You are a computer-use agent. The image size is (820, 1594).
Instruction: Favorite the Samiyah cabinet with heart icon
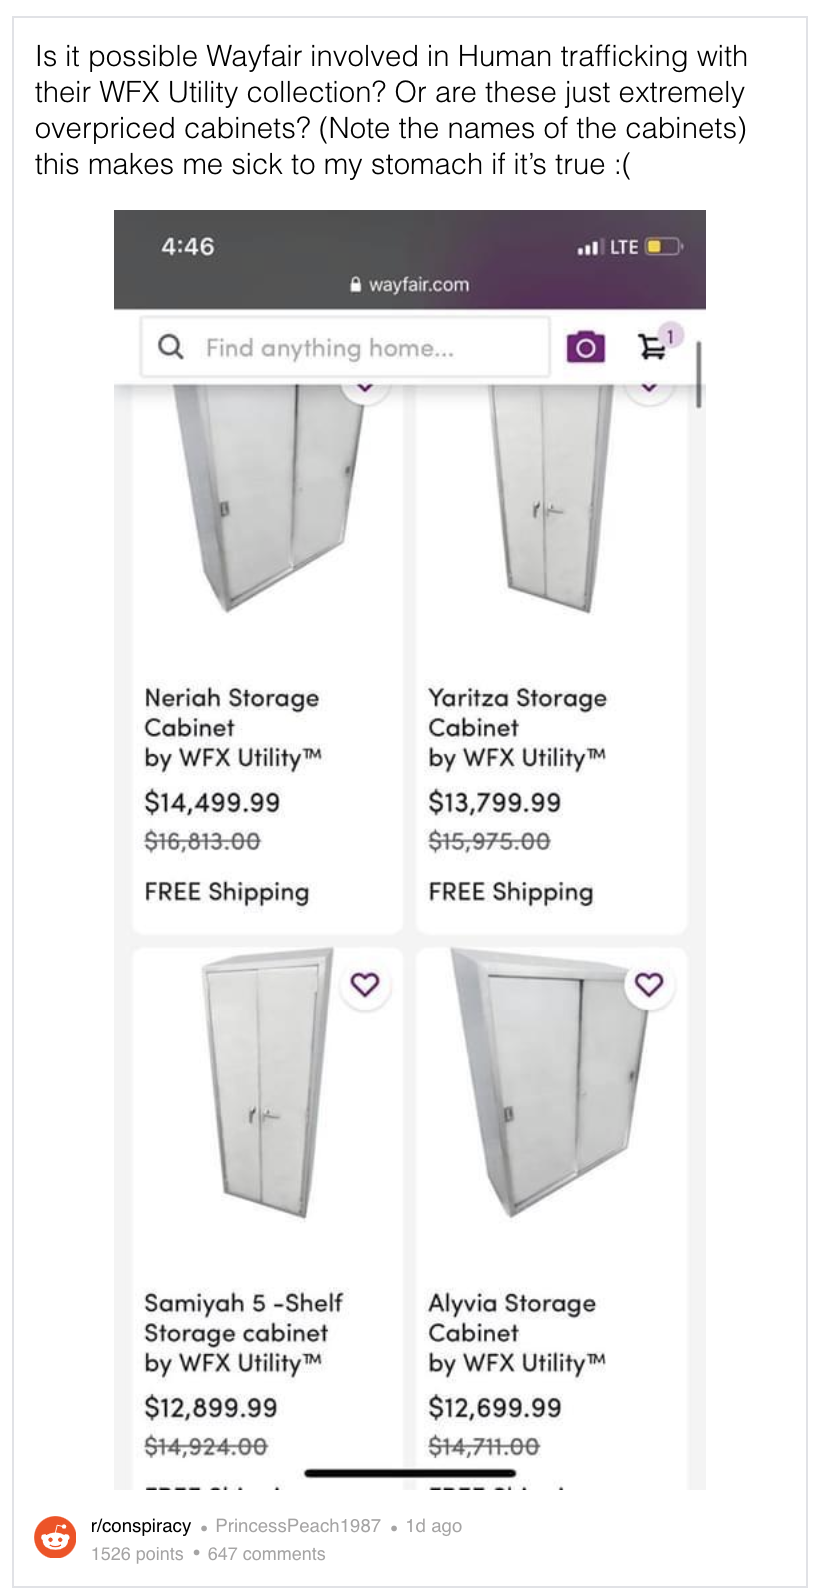pyautogui.click(x=365, y=985)
